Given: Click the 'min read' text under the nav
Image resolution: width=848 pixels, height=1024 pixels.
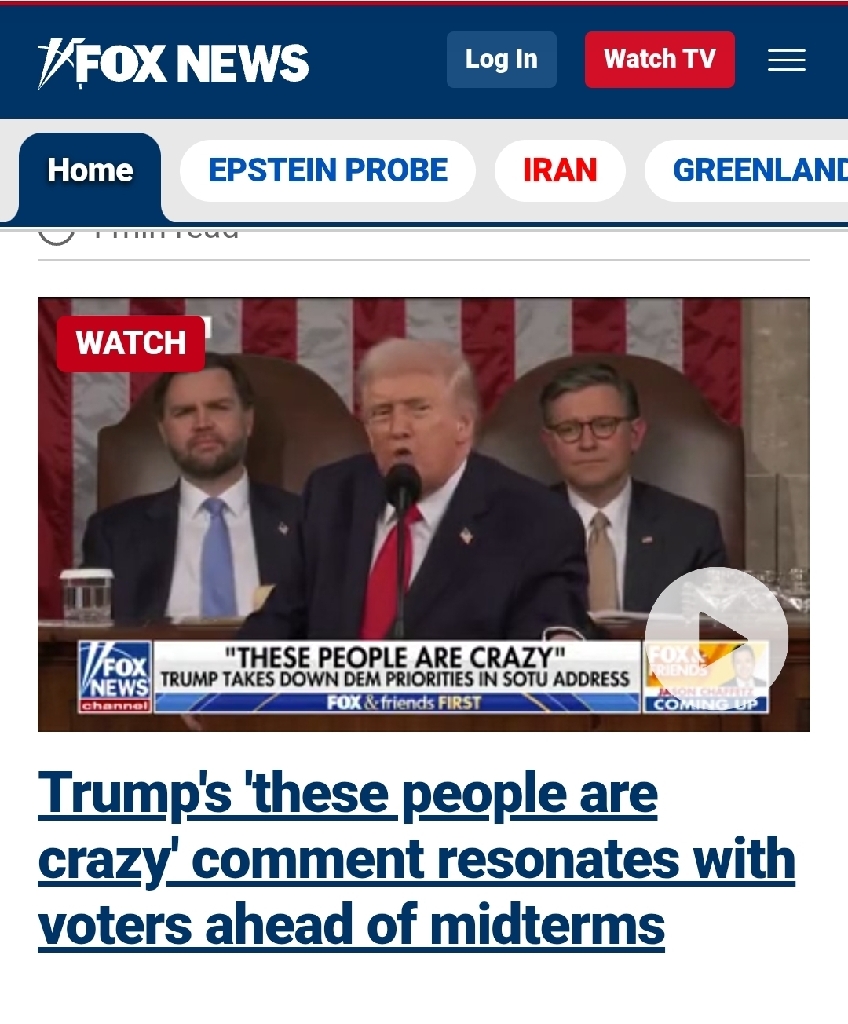Looking at the screenshot, I should [167, 234].
